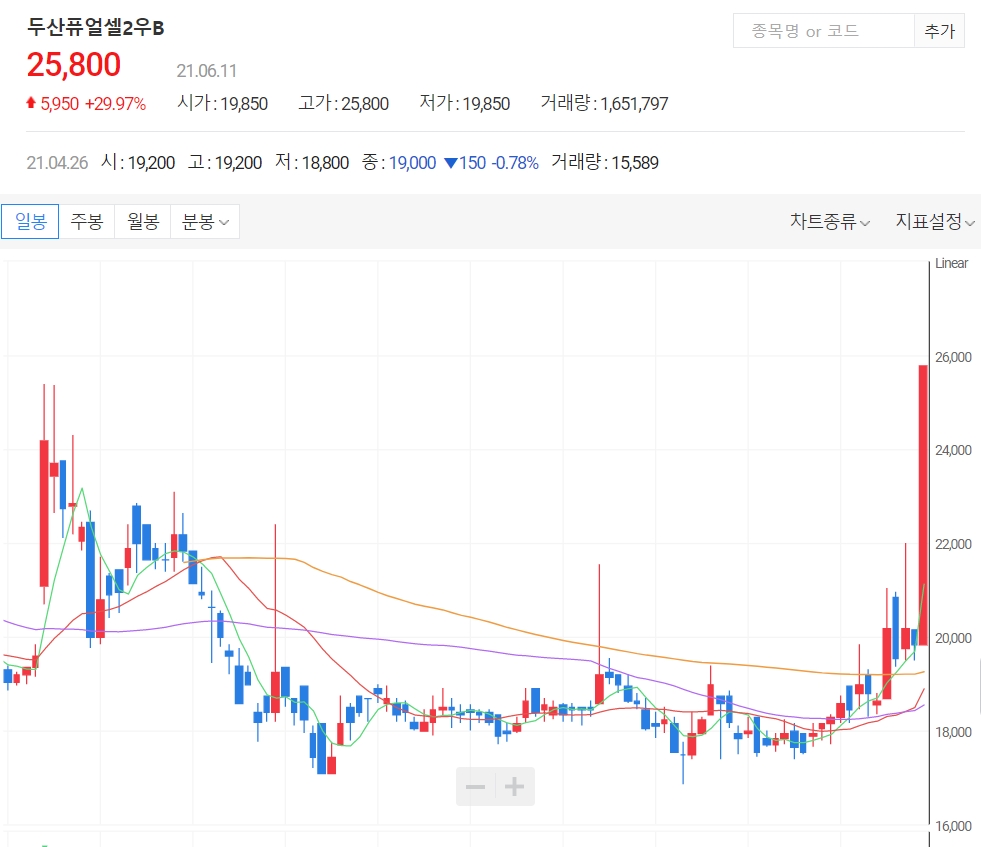Click the current price 25,800
981x847 pixels.
(74, 64)
